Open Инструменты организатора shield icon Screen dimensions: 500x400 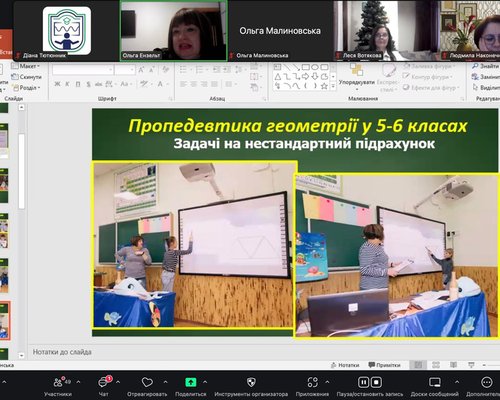(251, 382)
